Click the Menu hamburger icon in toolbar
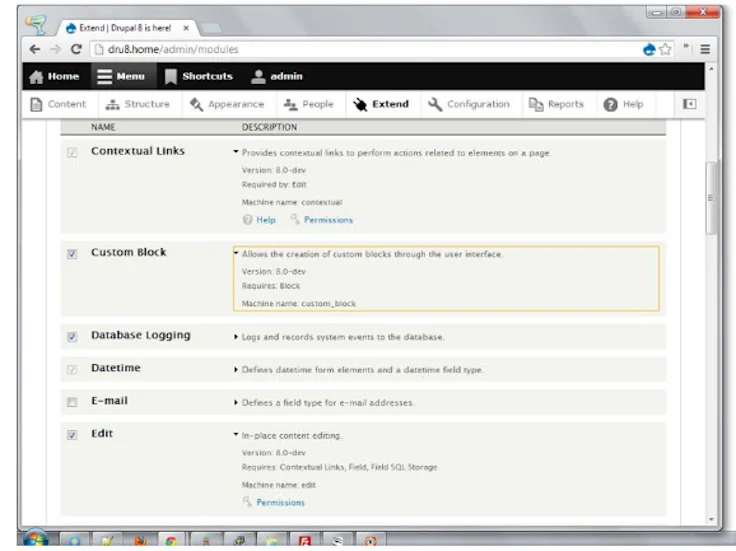 104,77
